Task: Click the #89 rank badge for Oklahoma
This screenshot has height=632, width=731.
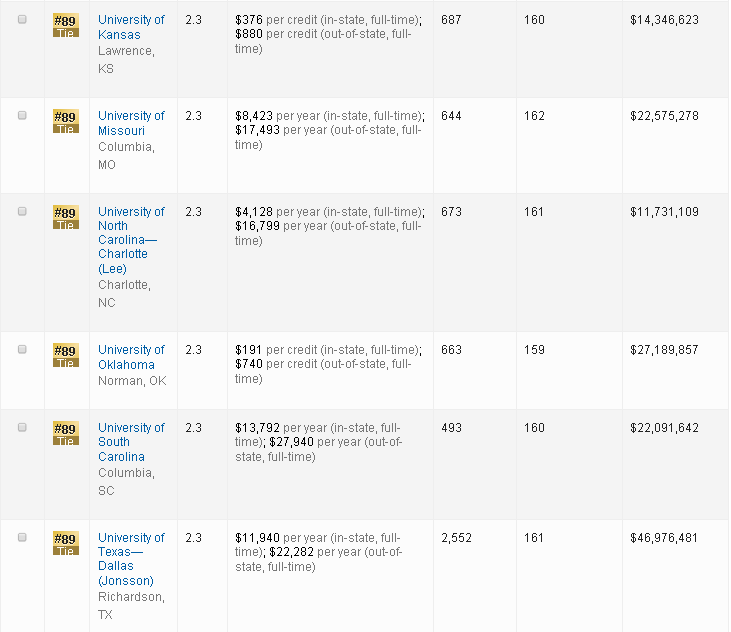Action: coord(65,355)
